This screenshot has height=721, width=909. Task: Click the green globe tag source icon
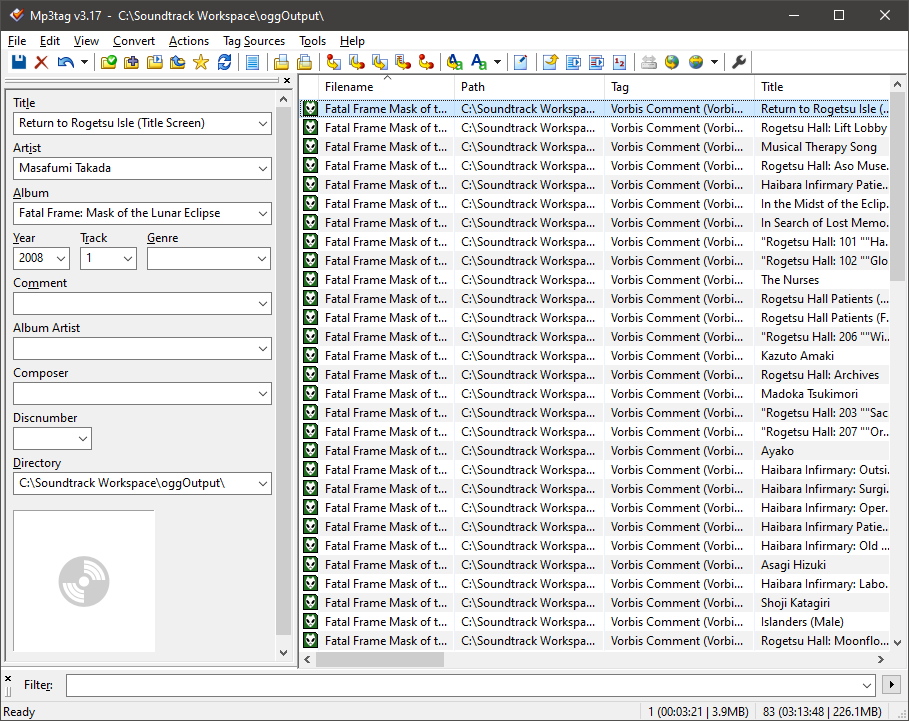(672, 62)
